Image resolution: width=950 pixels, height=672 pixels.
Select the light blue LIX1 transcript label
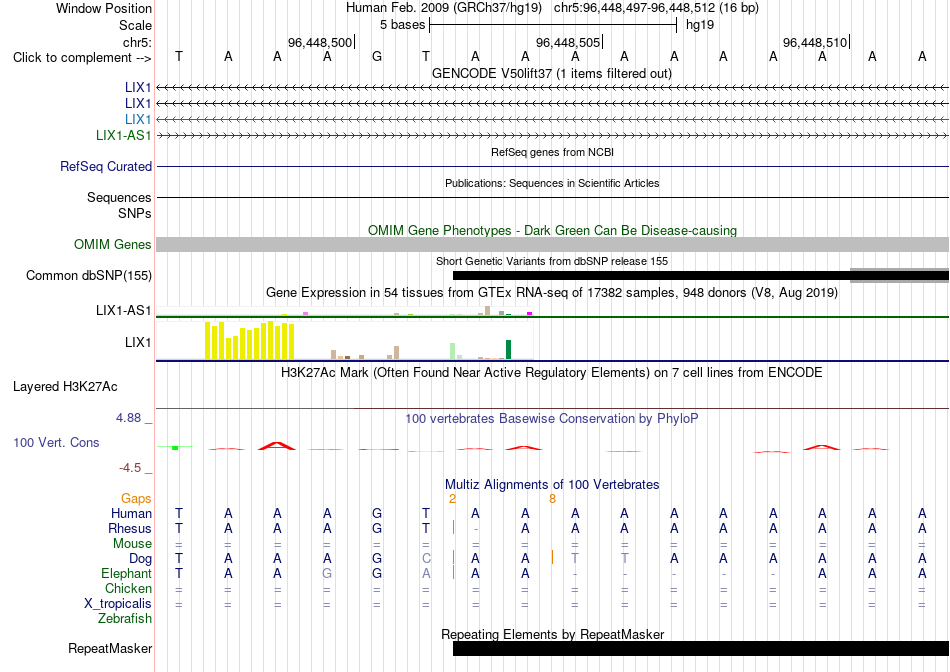coord(138,119)
